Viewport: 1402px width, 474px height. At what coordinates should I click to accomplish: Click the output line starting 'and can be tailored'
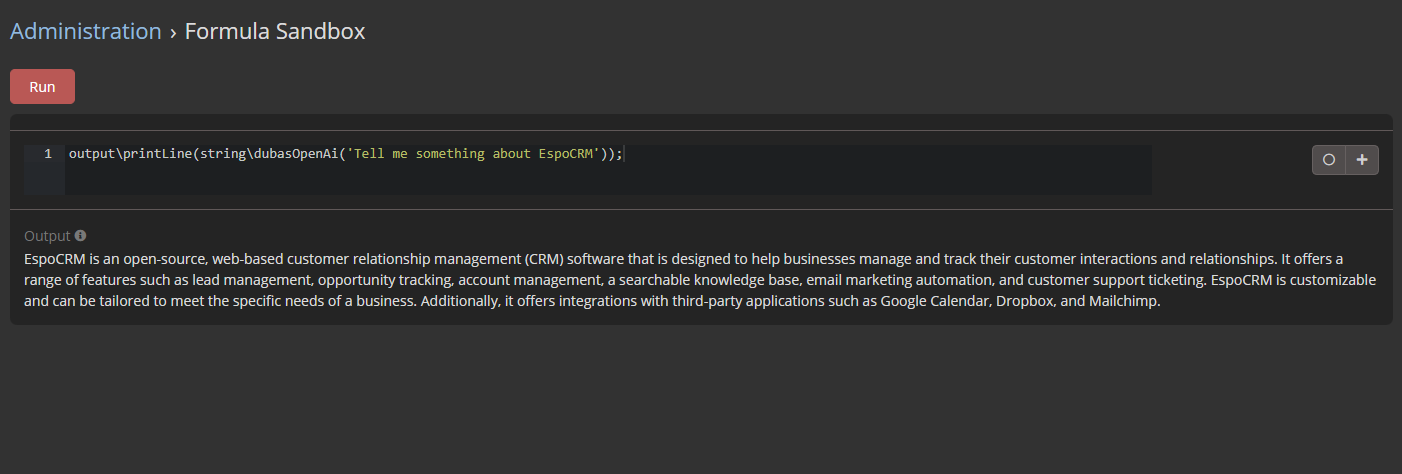tap(592, 302)
